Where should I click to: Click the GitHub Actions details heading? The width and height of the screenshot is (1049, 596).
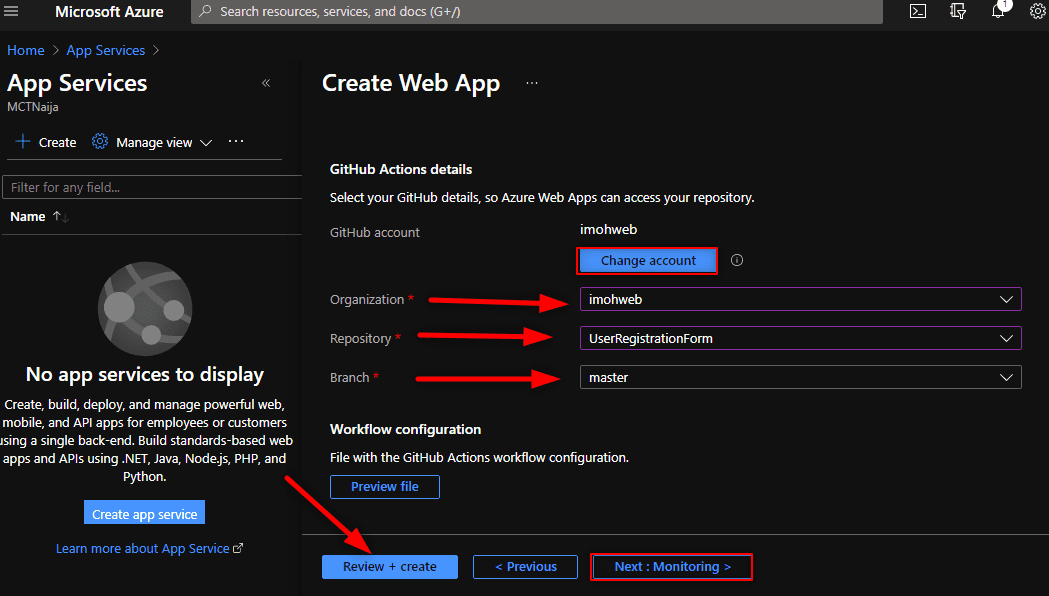[401, 169]
